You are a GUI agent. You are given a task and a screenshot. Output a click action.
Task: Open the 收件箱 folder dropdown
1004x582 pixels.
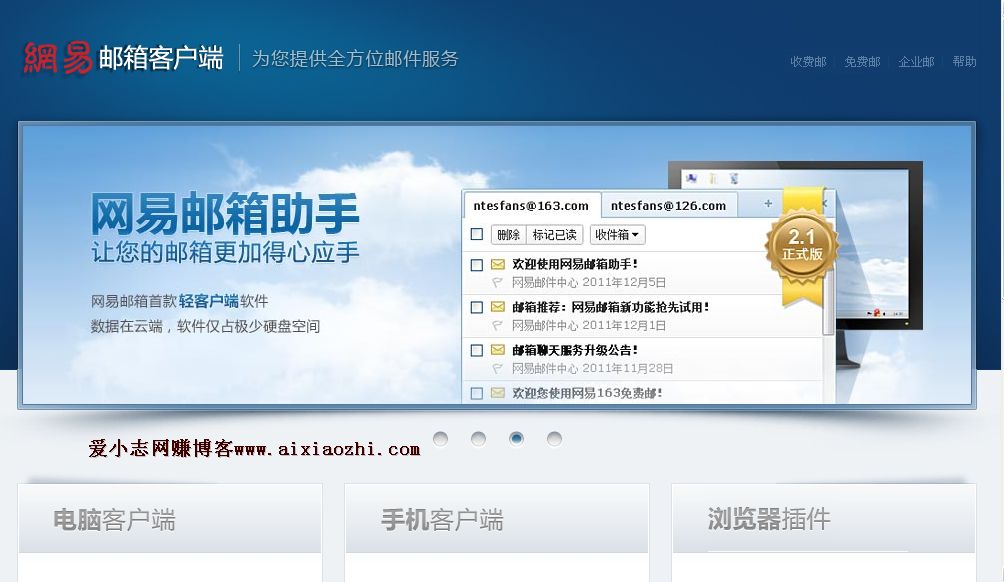[x=617, y=235]
